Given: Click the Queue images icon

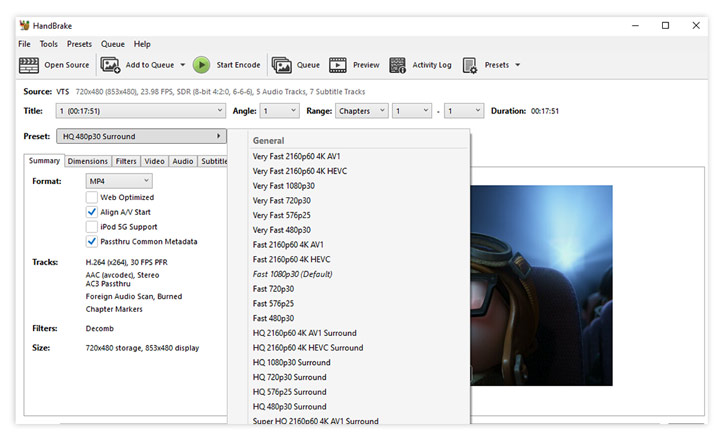Looking at the screenshot, I should [x=281, y=65].
